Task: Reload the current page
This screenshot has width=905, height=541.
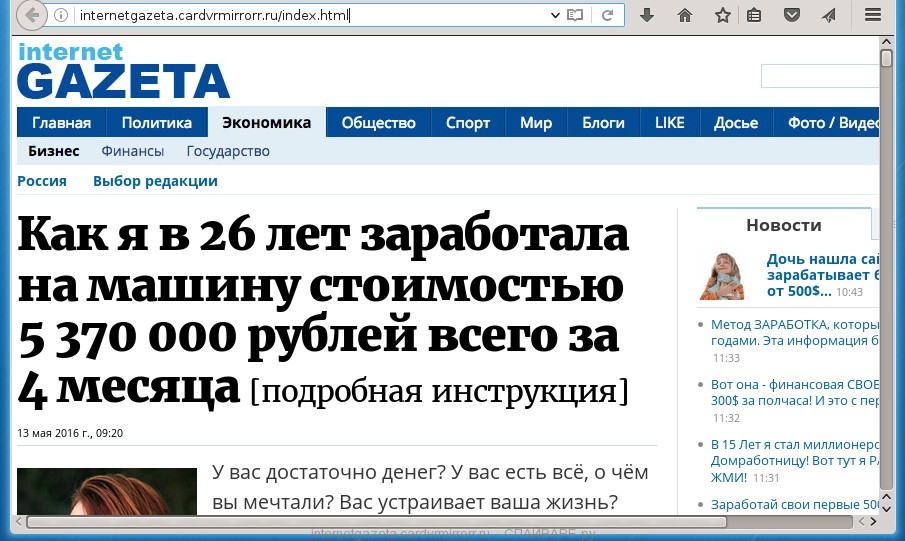Action: click(607, 16)
